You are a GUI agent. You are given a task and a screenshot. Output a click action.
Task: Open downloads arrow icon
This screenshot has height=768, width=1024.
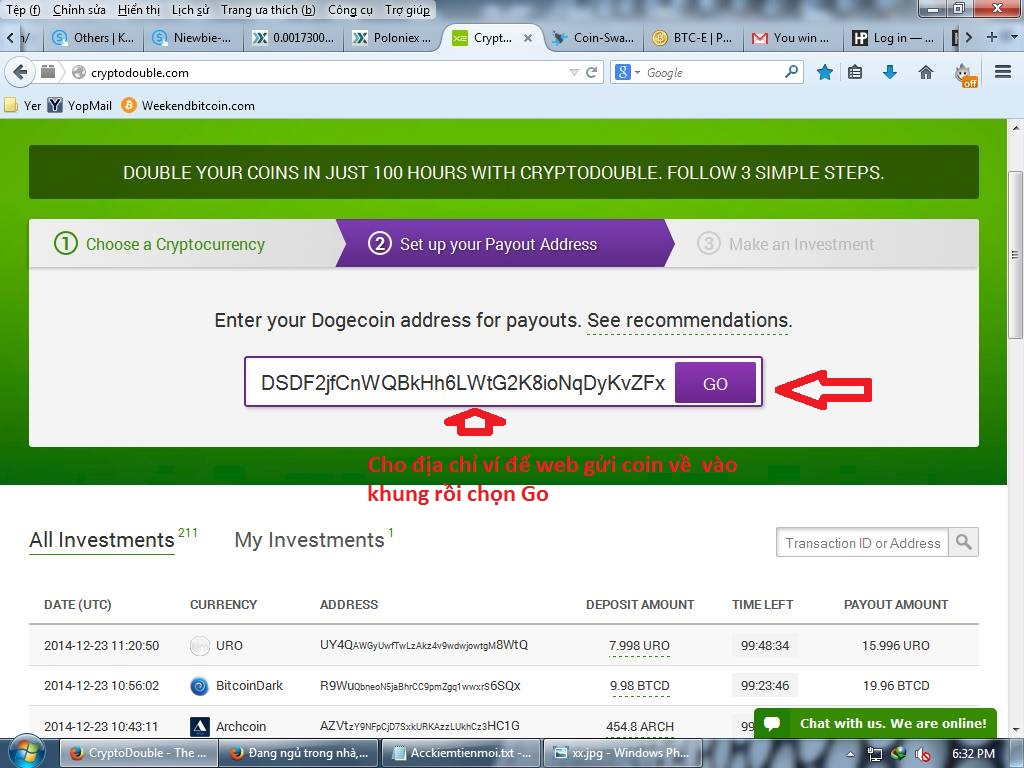pos(889,72)
